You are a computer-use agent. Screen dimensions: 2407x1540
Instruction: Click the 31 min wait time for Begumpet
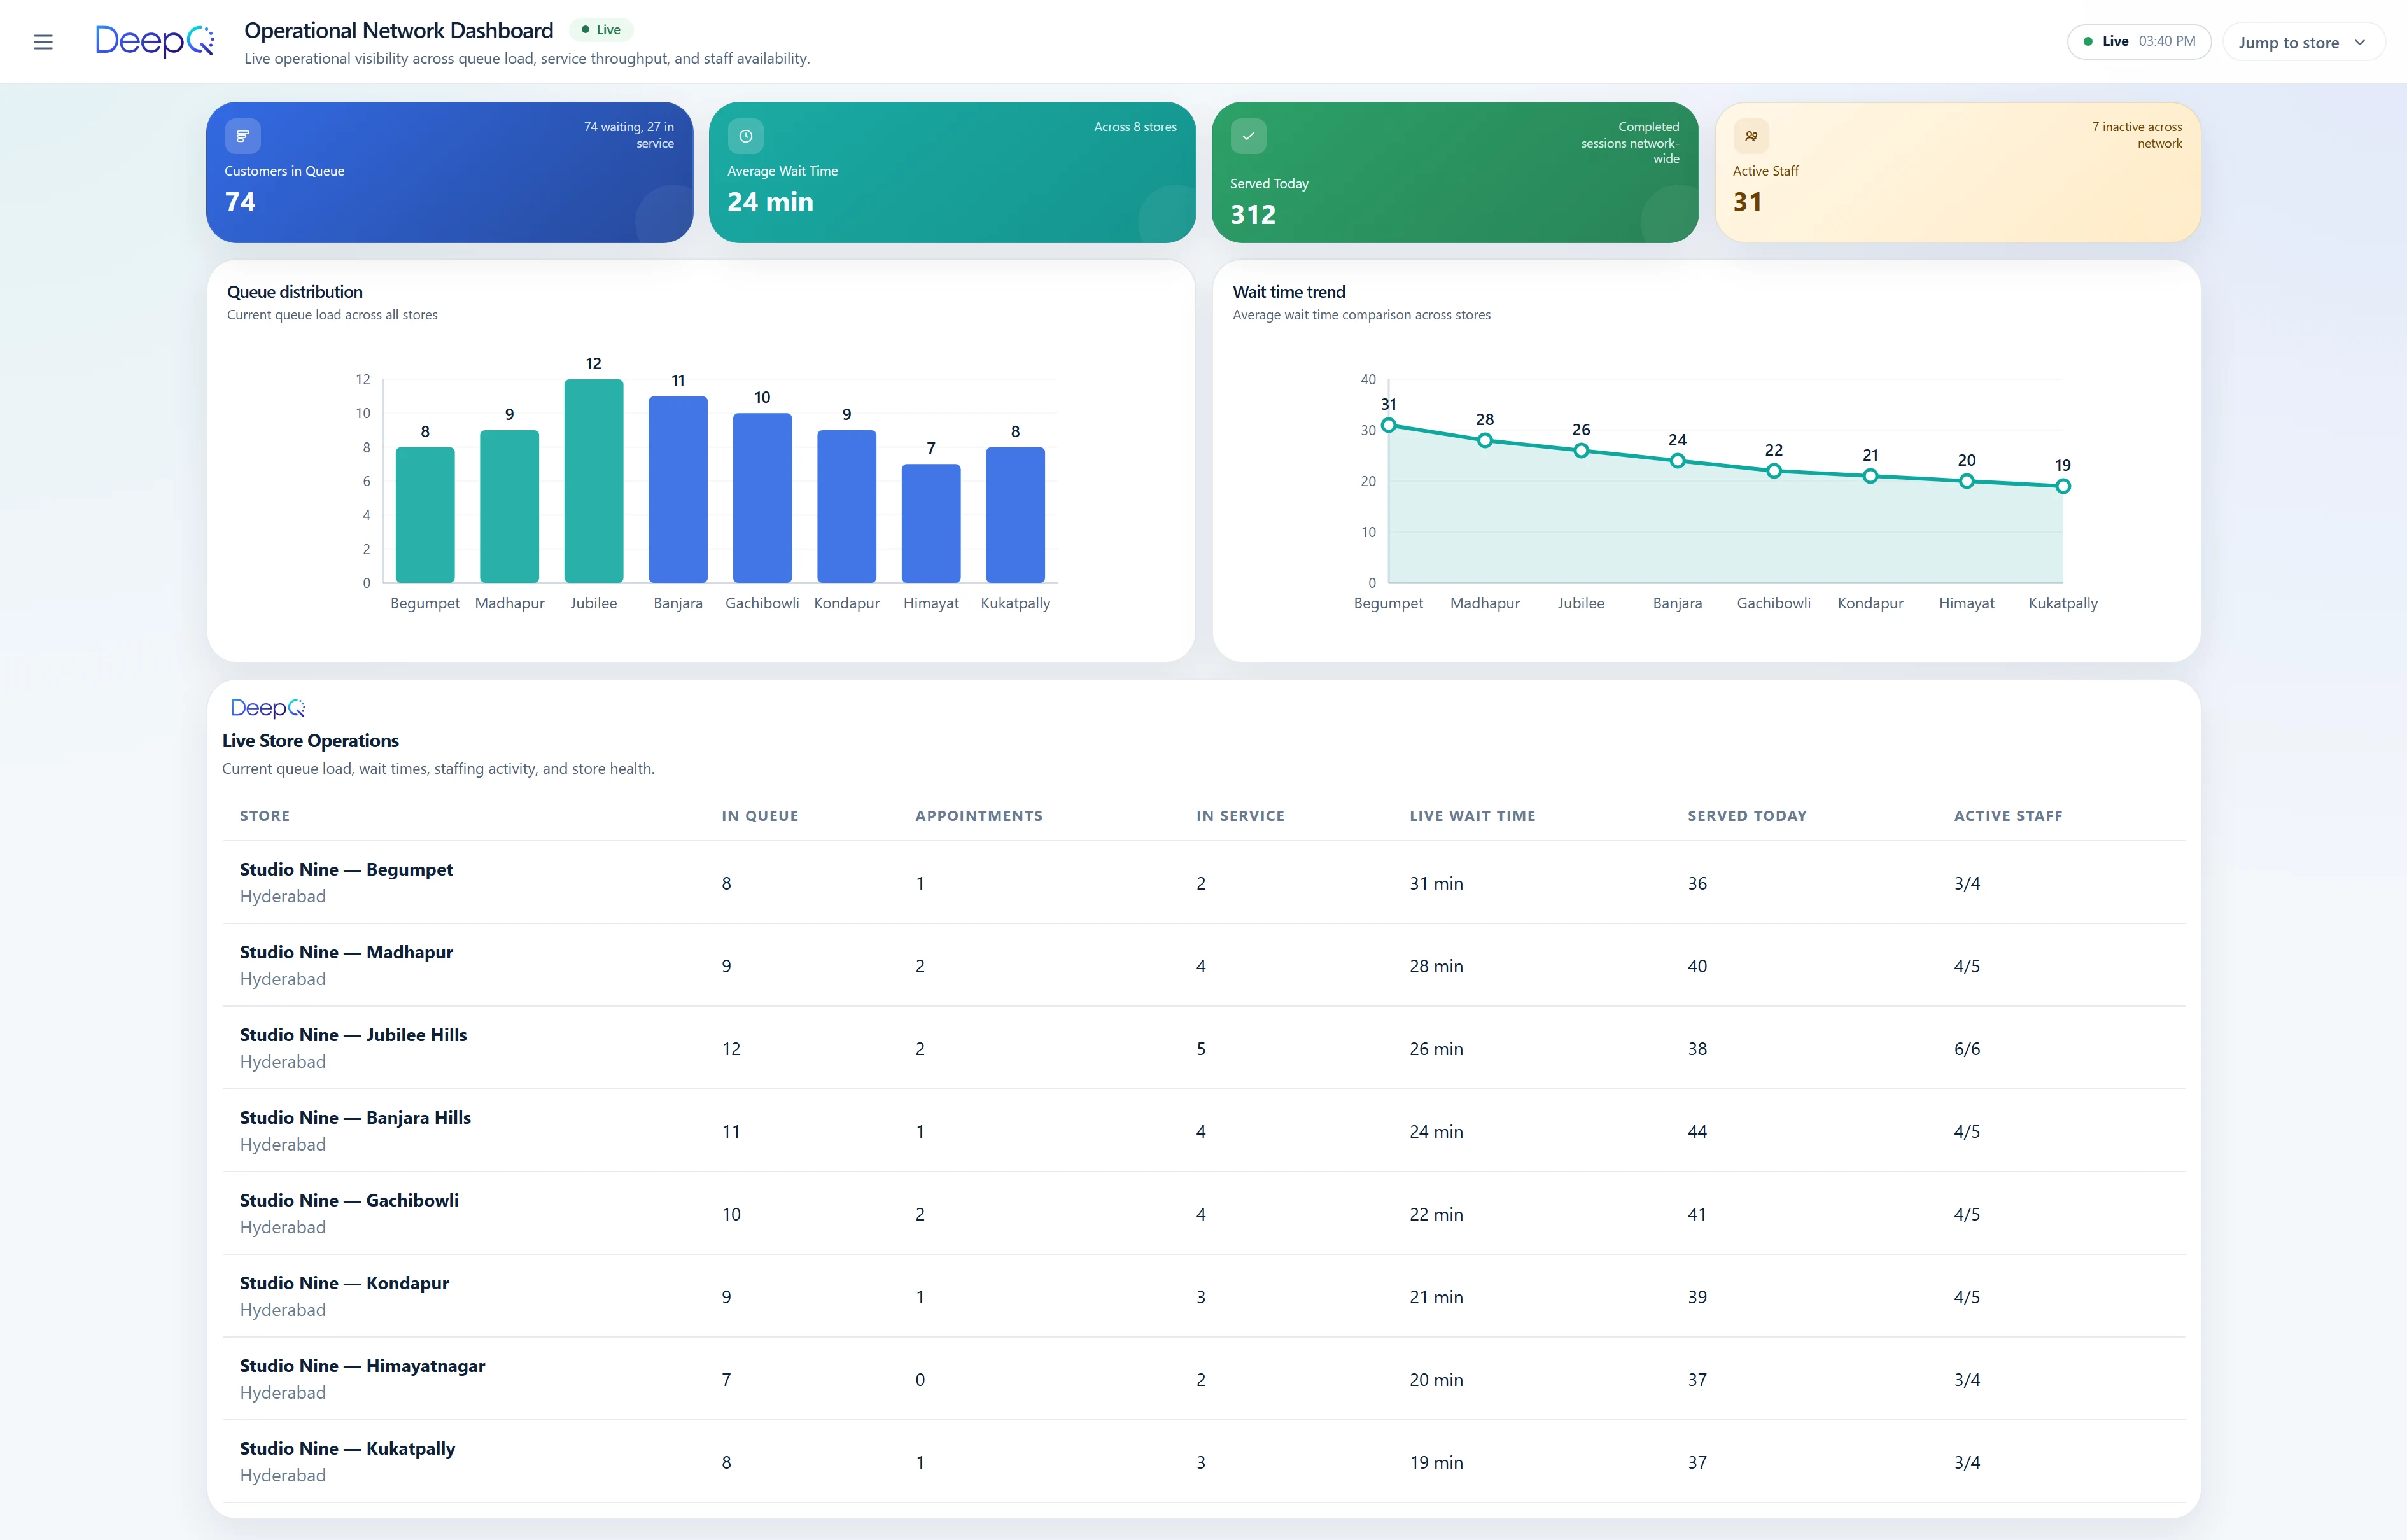1436,883
